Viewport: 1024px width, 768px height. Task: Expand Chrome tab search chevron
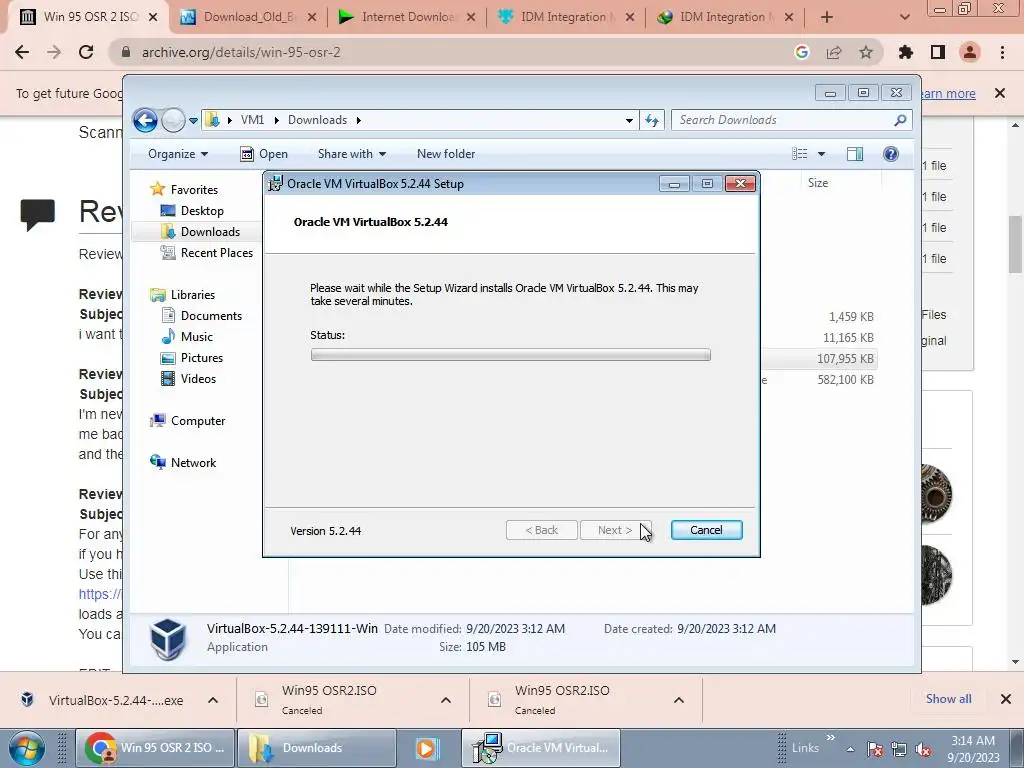point(904,17)
